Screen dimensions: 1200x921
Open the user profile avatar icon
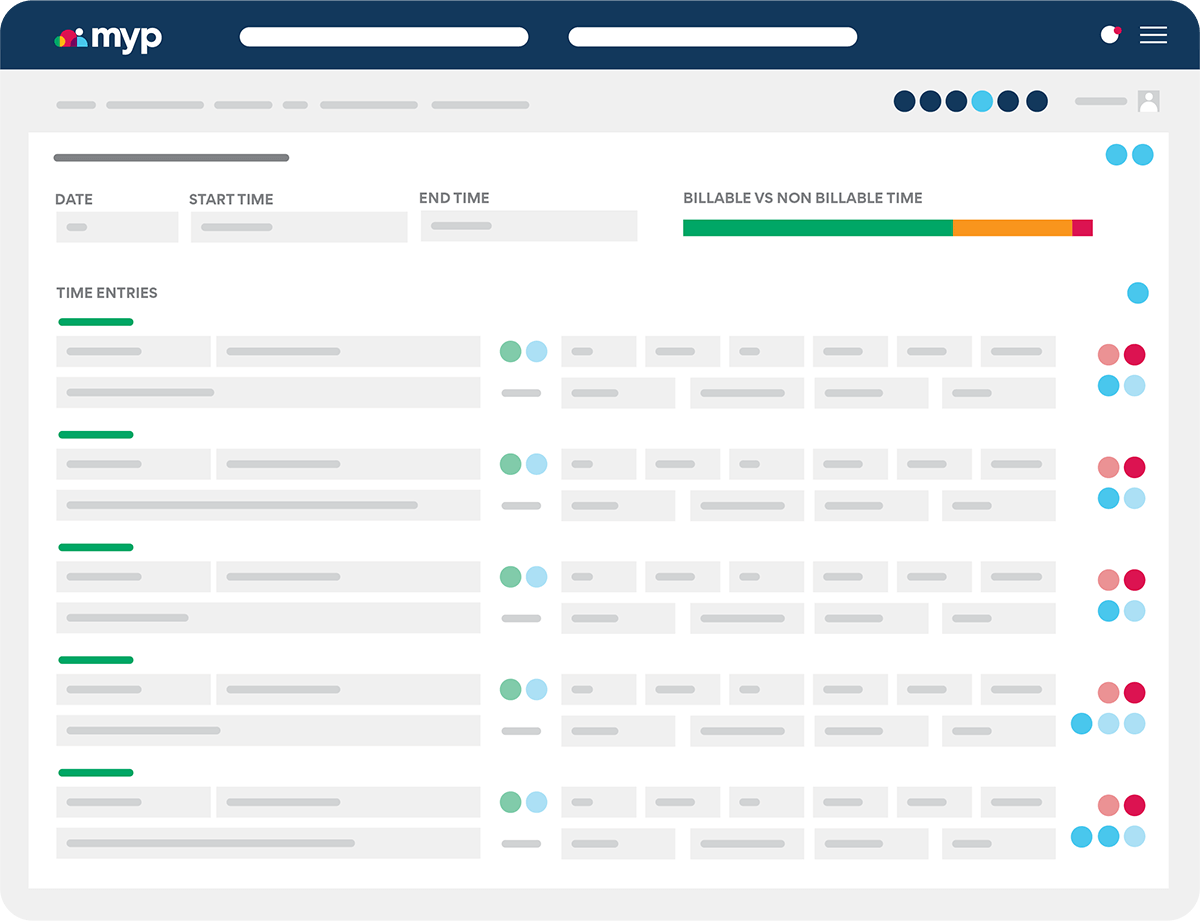tap(1149, 101)
